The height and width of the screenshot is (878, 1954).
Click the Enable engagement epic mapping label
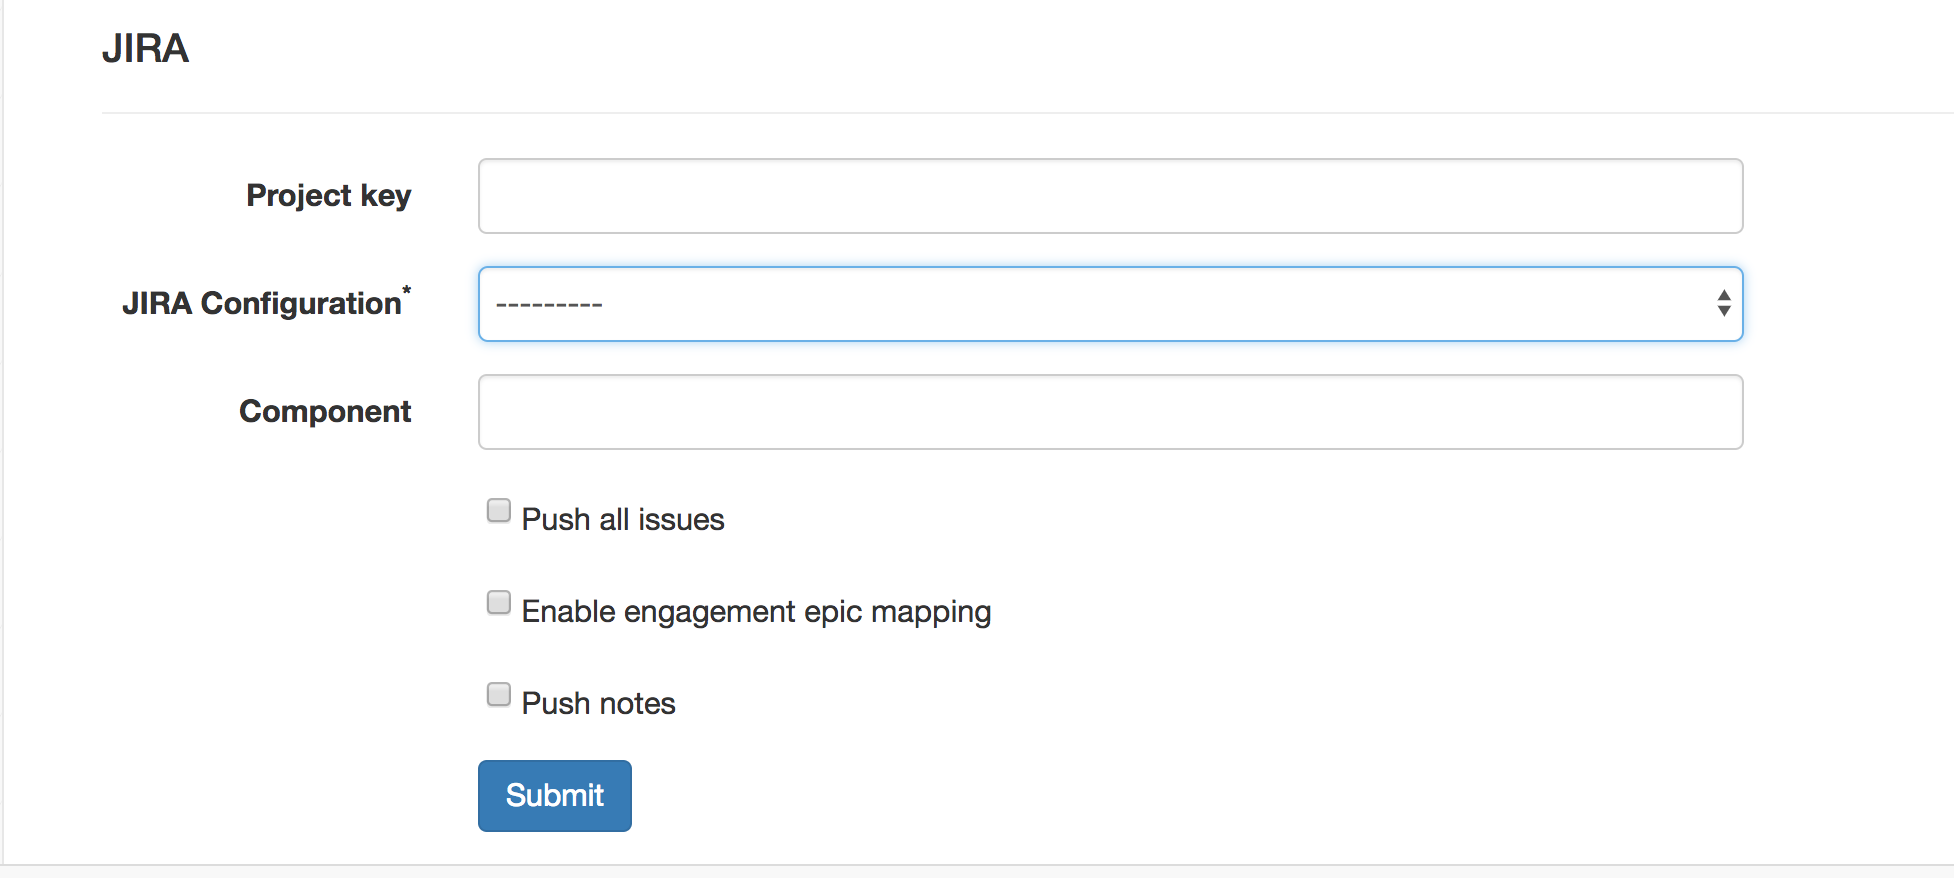coord(755,611)
